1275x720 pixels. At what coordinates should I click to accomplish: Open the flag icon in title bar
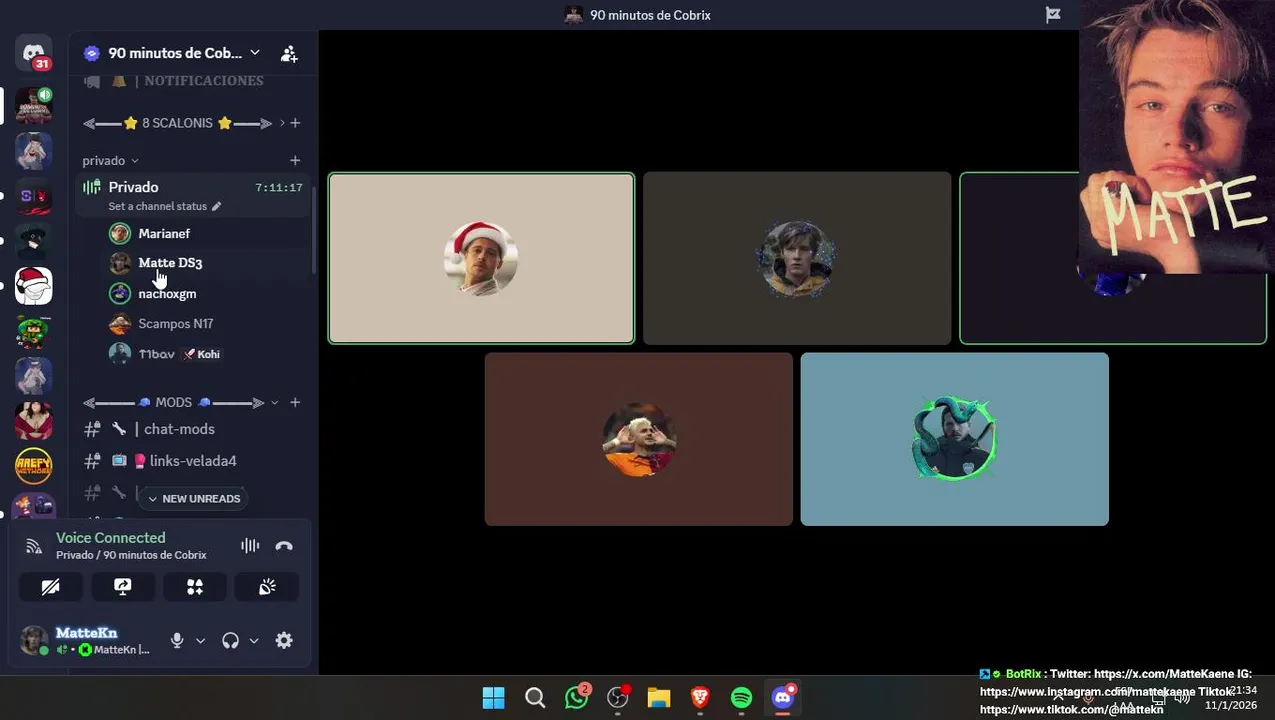point(1053,15)
